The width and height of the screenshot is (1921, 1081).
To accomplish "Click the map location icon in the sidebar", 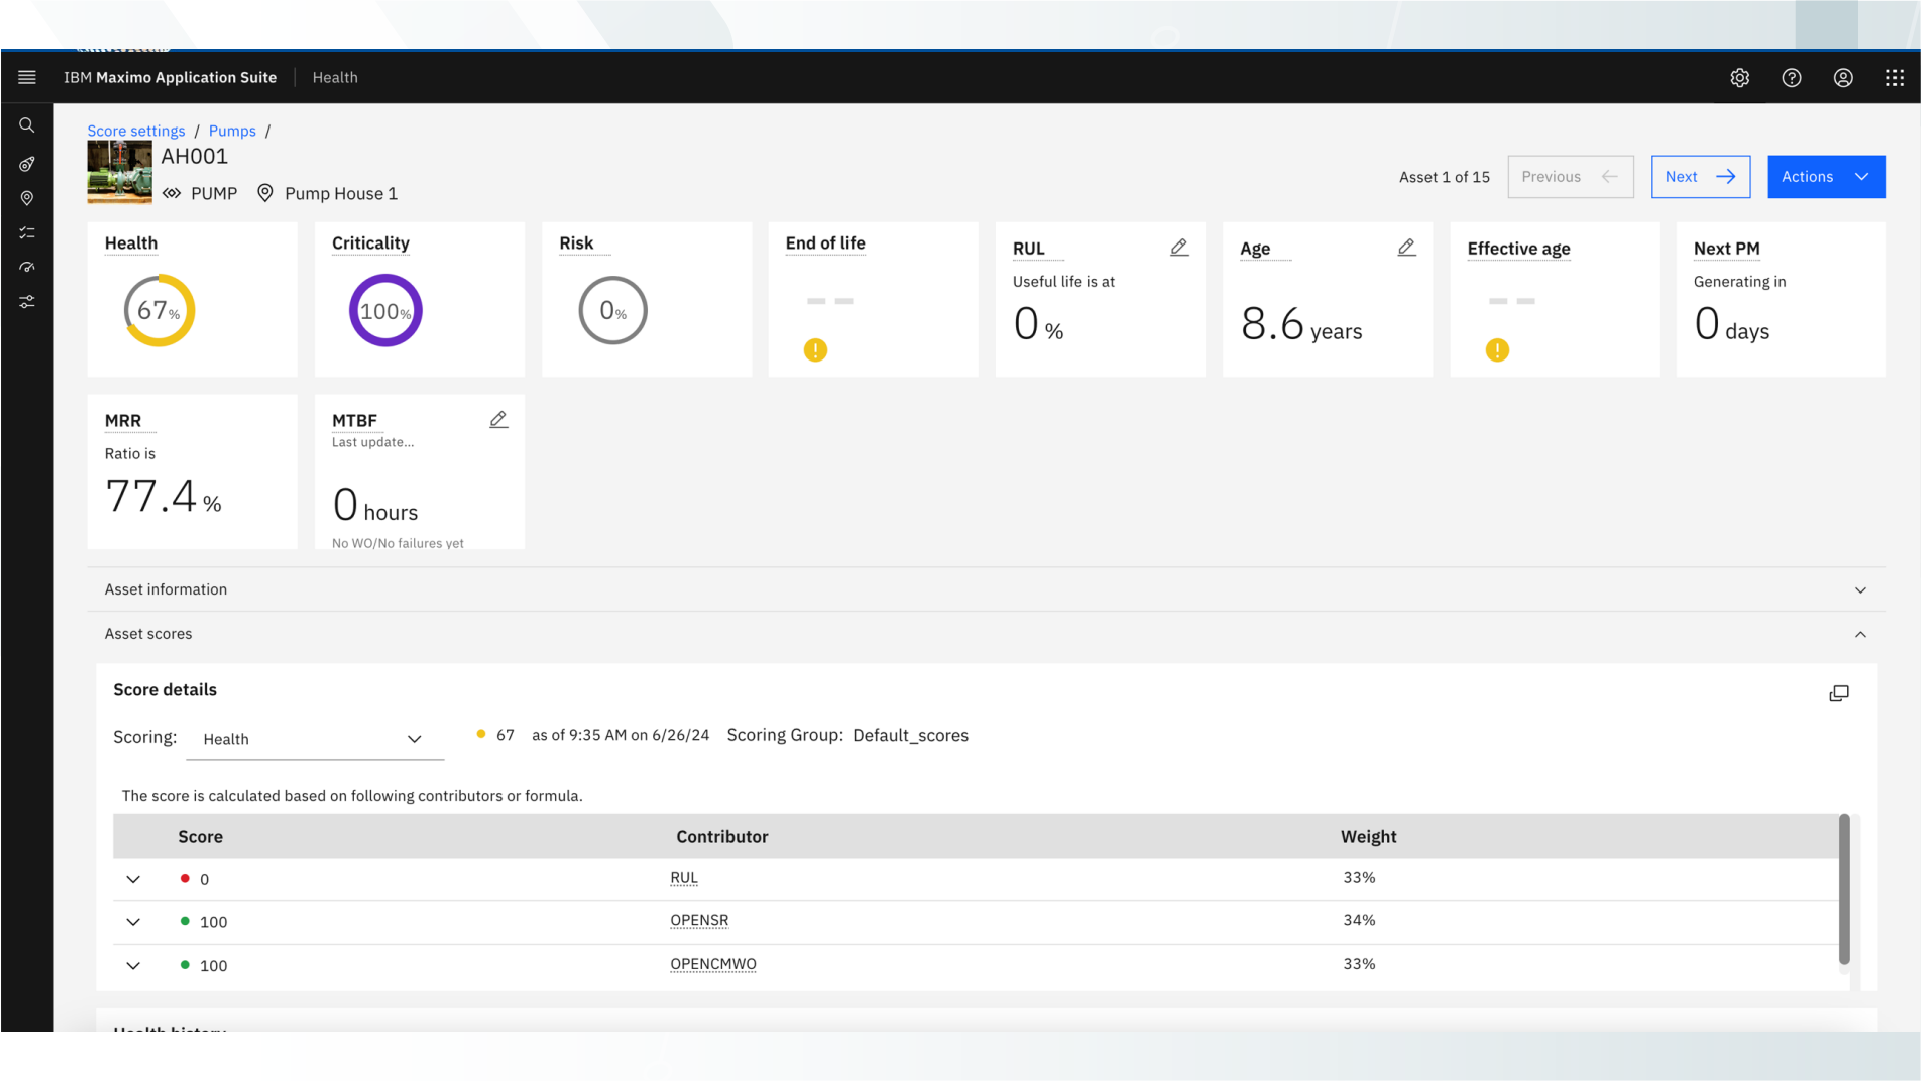I will (27, 198).
